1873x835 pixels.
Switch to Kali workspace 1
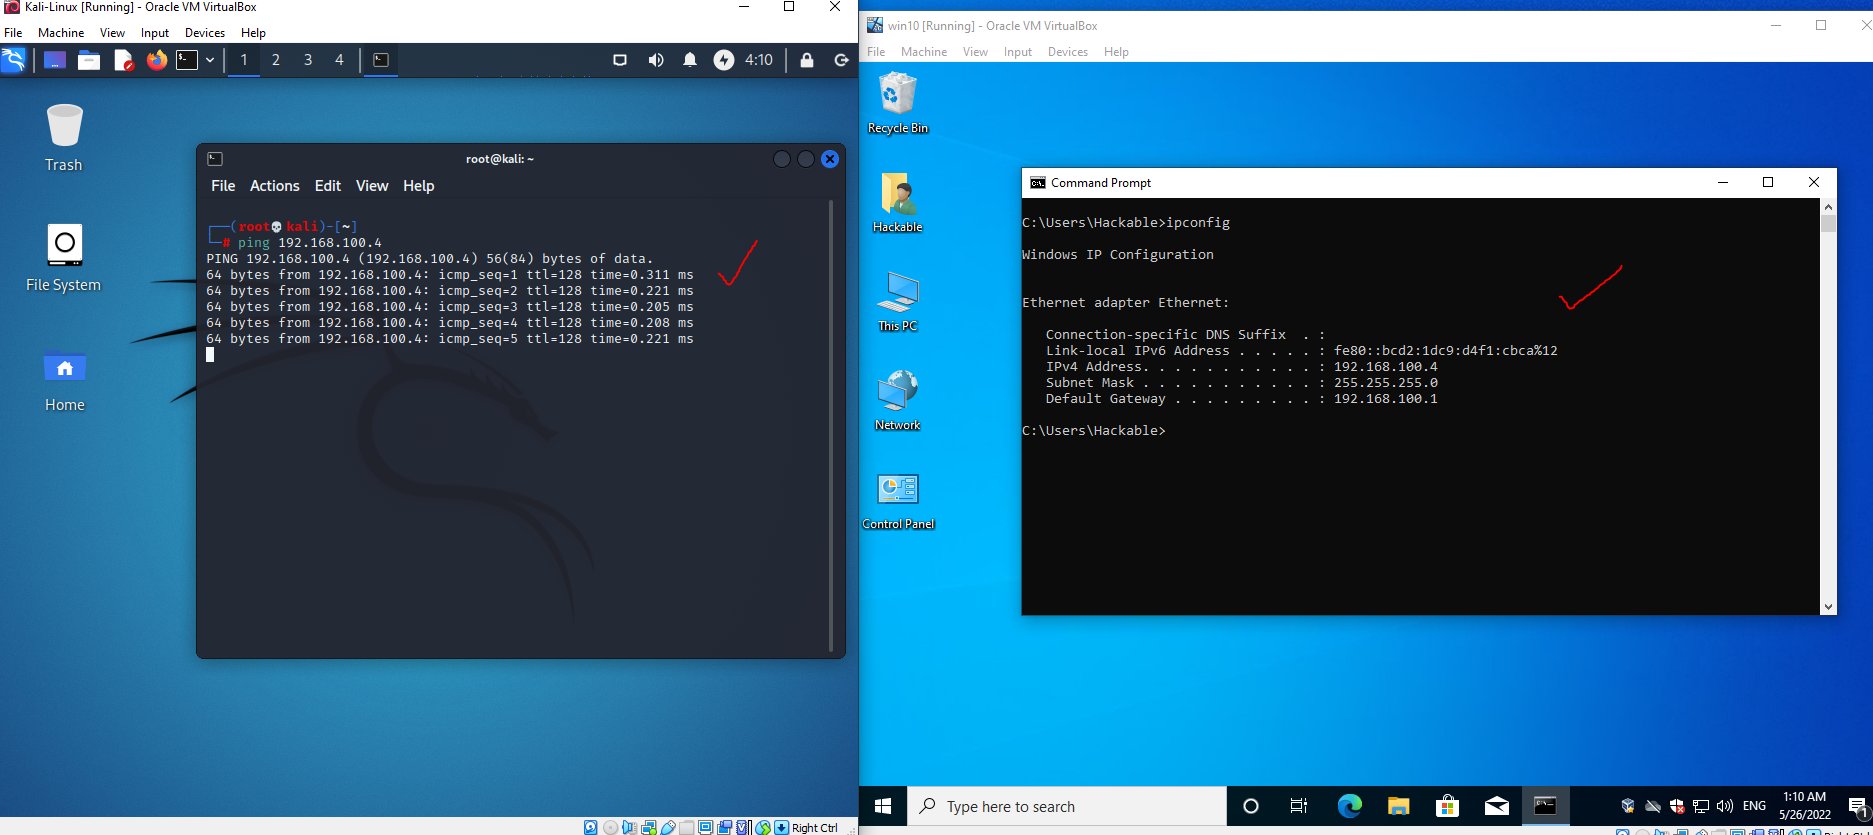click(243, 60)
